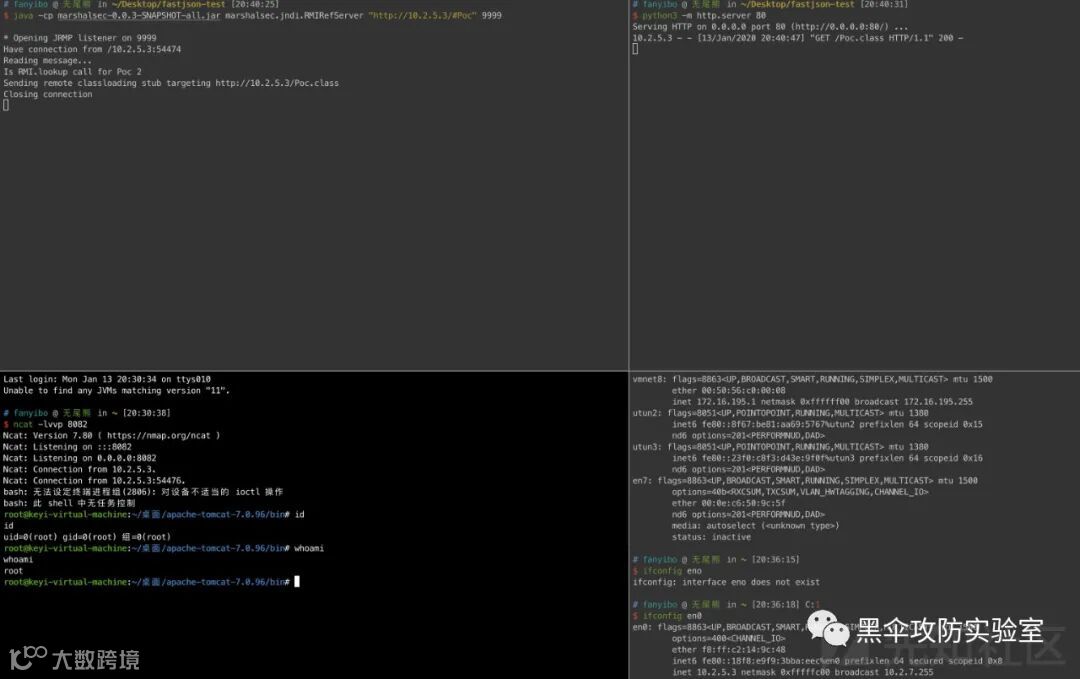The width and height of the screenshot is (1080, 679).
Task: Click 'ether f8:ff:c2:14:9c:48' line
Action: 729,650
